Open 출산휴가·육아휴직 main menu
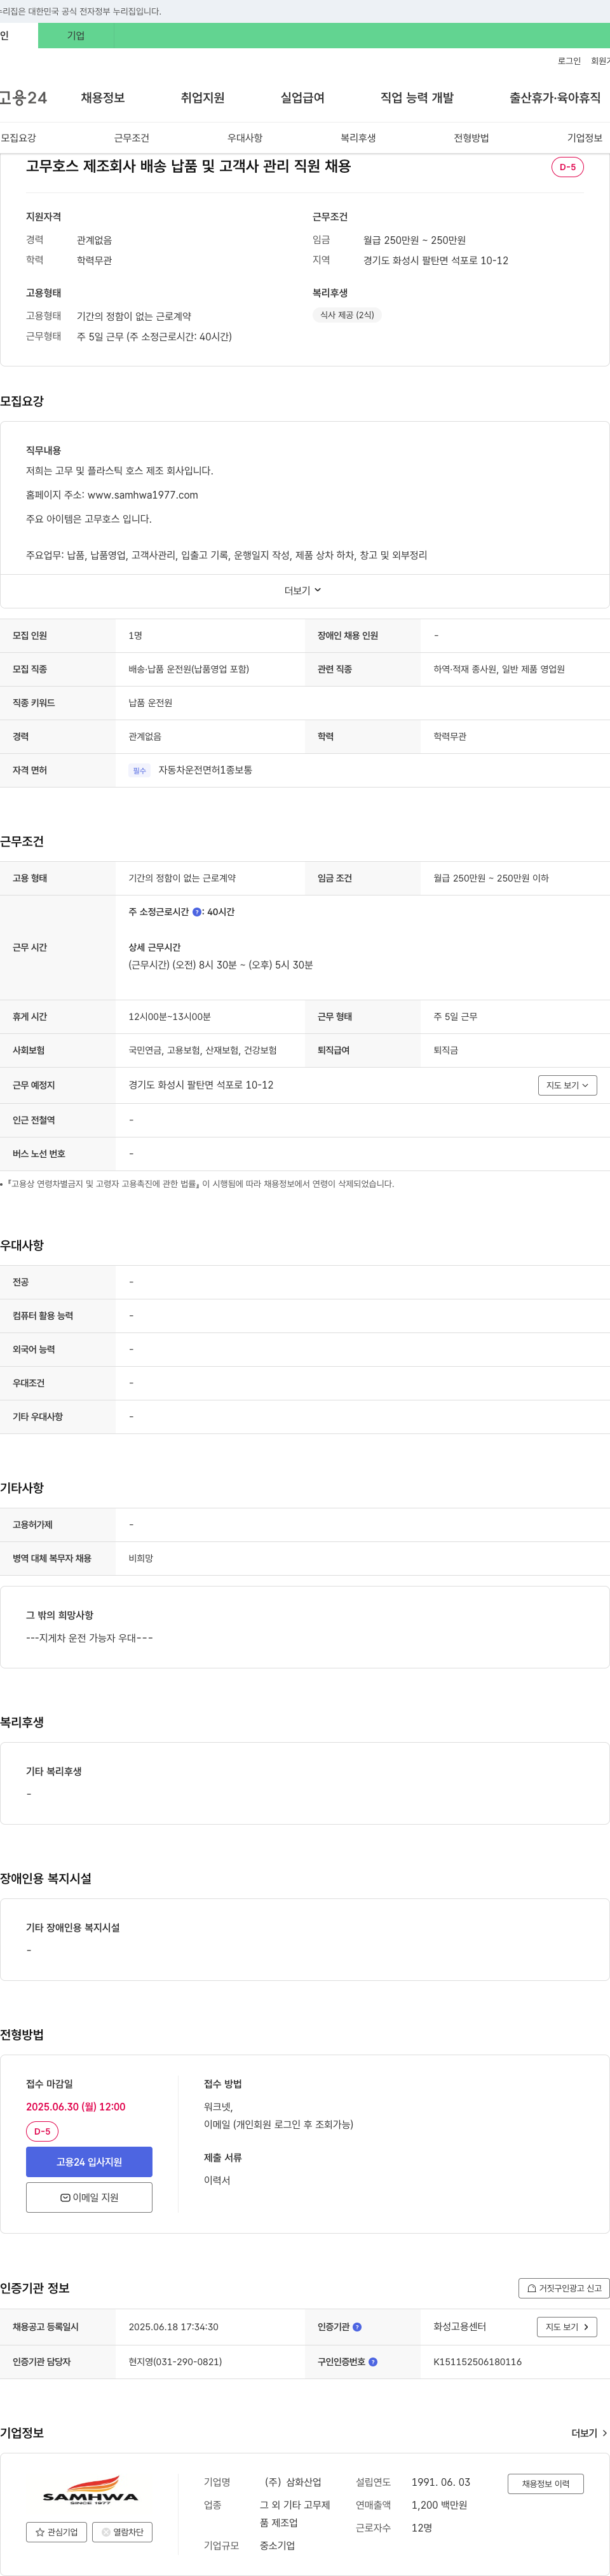Image resolution: width=610 pixels, height=2576 pixels. click(x=555, y=98)
